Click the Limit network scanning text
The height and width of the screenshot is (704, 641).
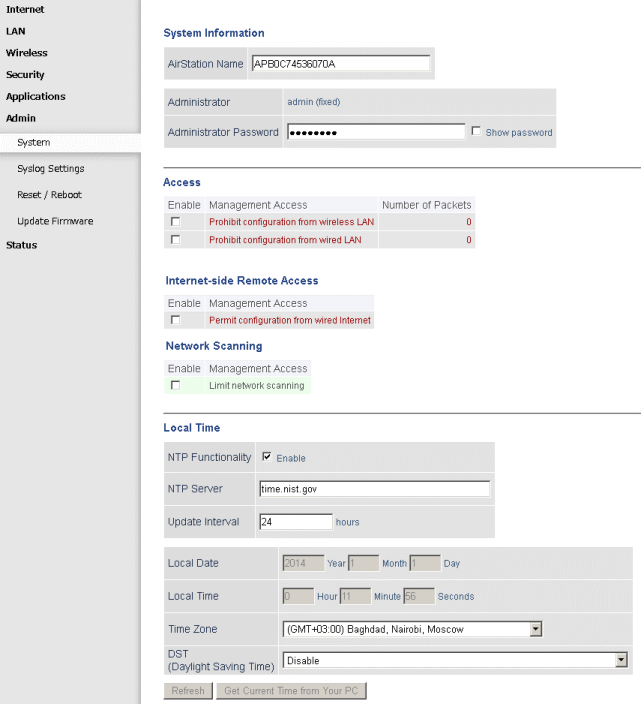click(257, 386)
